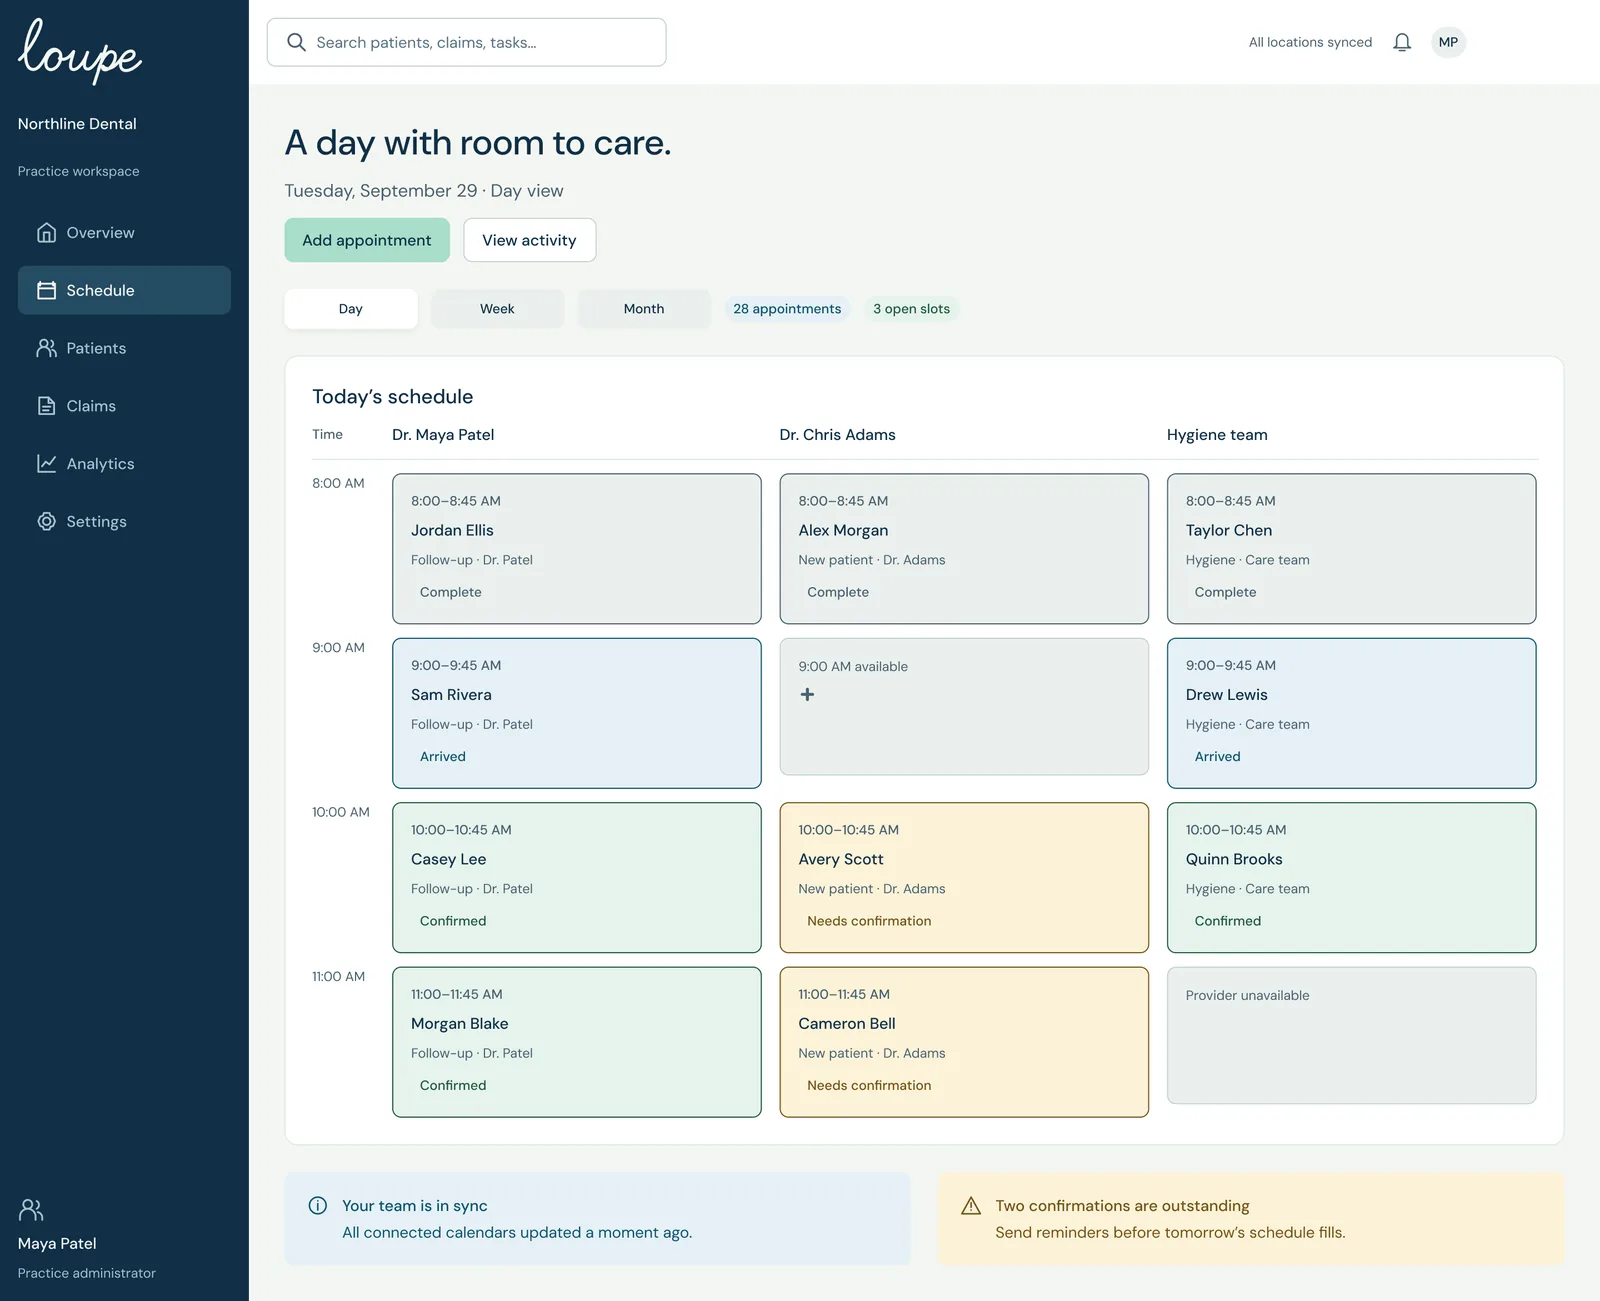Image resolution: width=1600 pixels, height=1301 pixels.
Task: Click the plus icon in 9:00 AM slot
Action: (x=807, y=695)
